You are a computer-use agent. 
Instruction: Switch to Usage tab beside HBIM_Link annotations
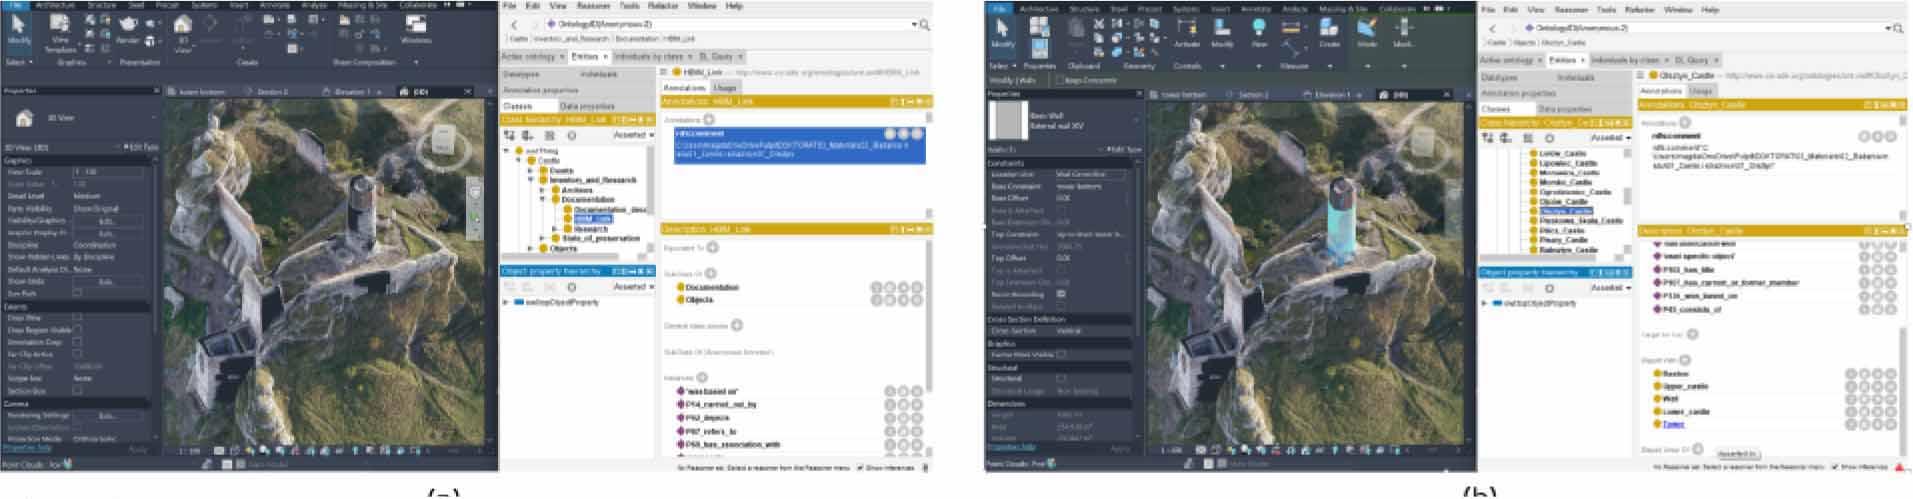click(x=725, y=88)
